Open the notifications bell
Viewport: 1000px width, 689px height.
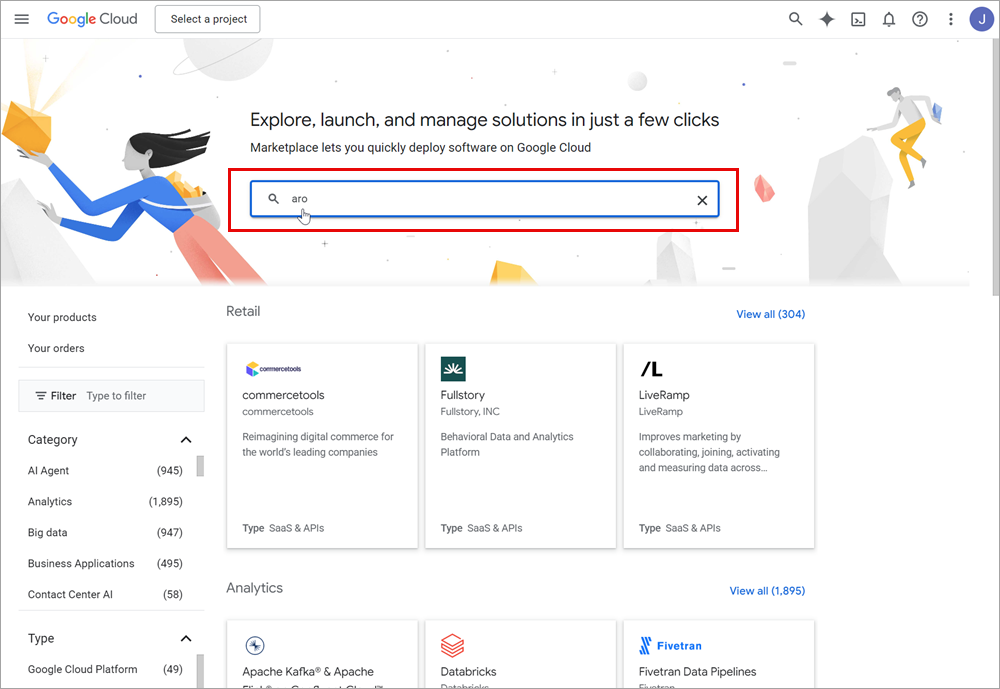(x=889, y=19)
